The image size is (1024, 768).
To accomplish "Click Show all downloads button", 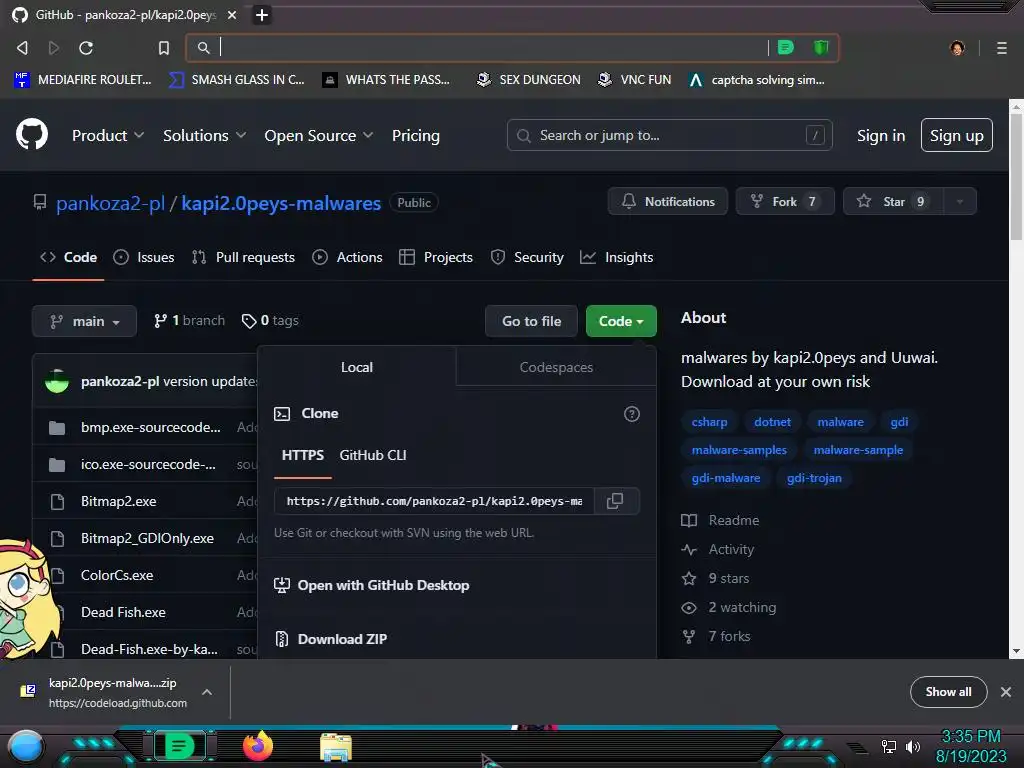I will [x=948, y=692].
